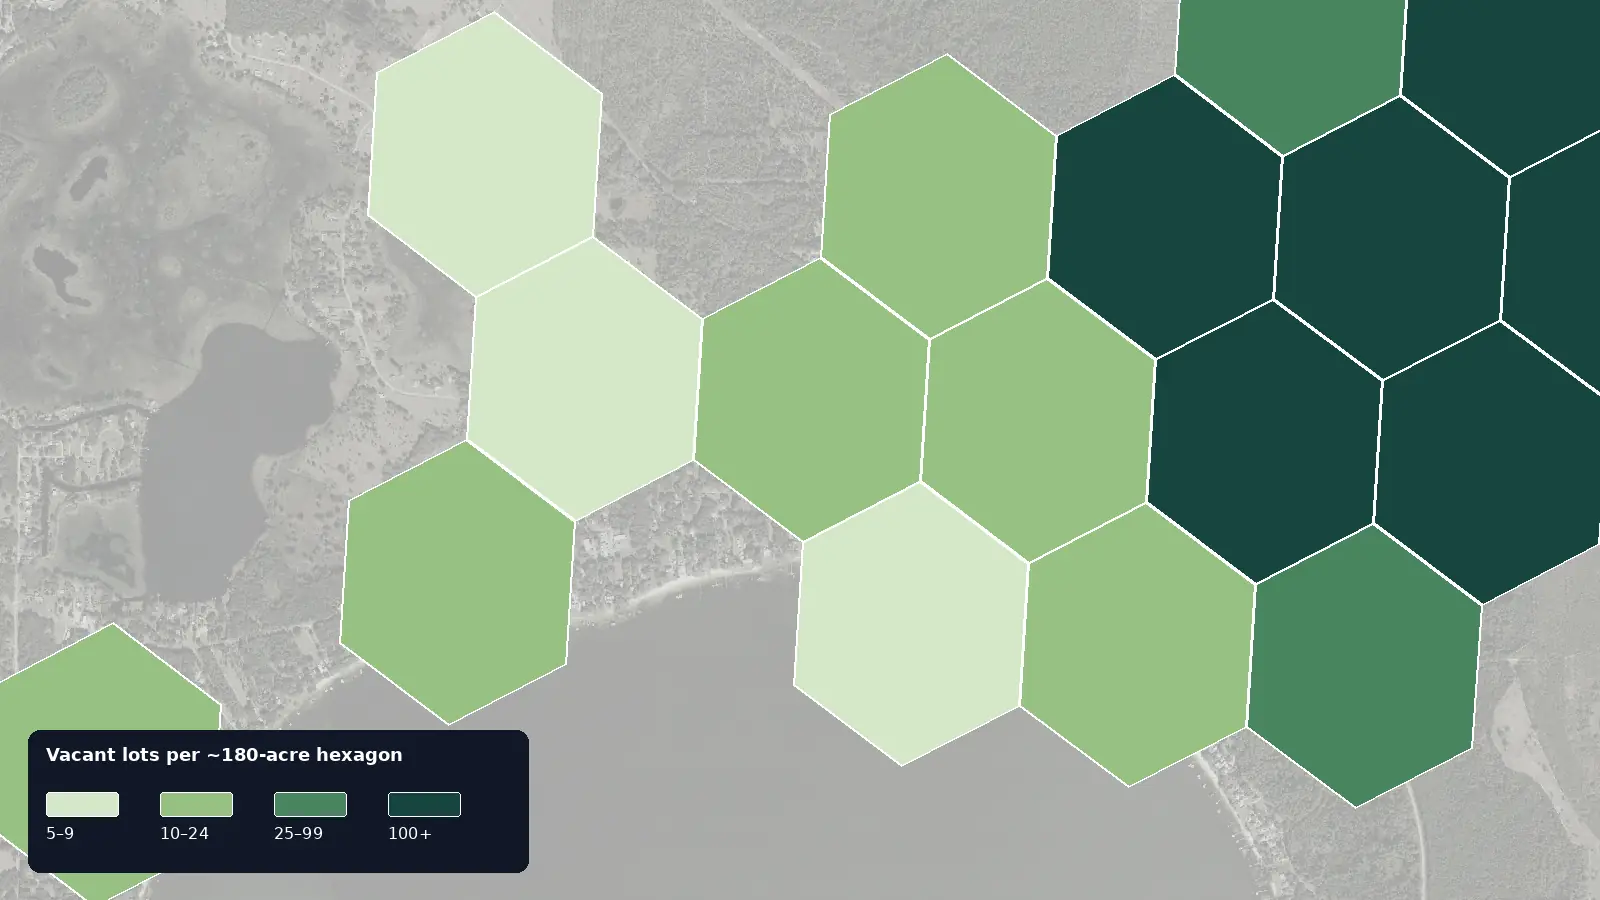The width and height of the screenshot is (1600, 900).
Task: Click the 'Vacant lots per ~180-acre hexagon' title
Action: coord(224,755)
